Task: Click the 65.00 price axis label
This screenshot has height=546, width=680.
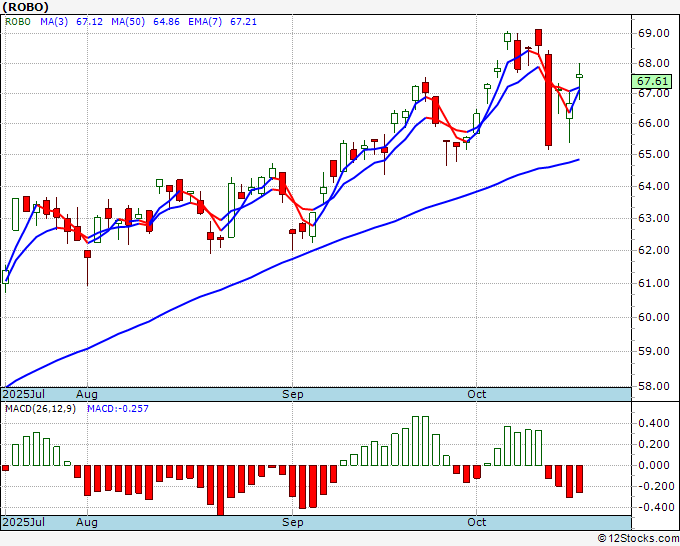Action: [x=653, y=154]
